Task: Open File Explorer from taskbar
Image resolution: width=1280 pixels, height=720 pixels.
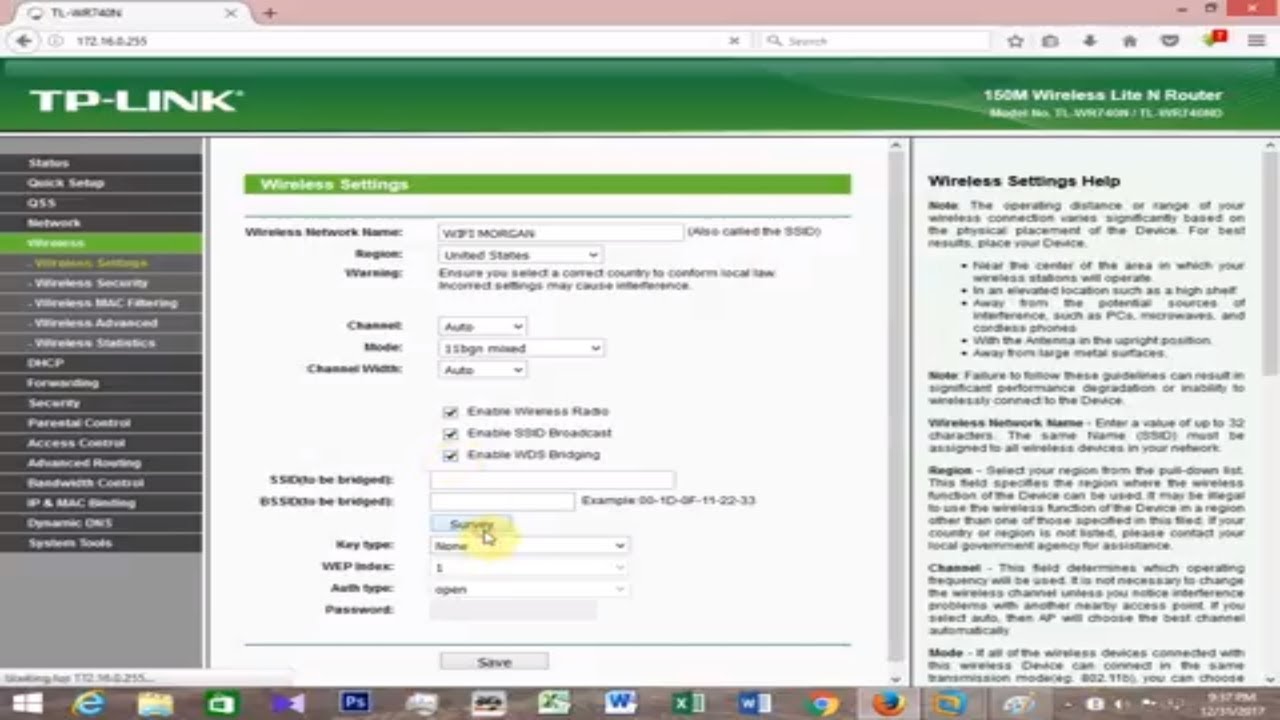Action: pos(155,704)
